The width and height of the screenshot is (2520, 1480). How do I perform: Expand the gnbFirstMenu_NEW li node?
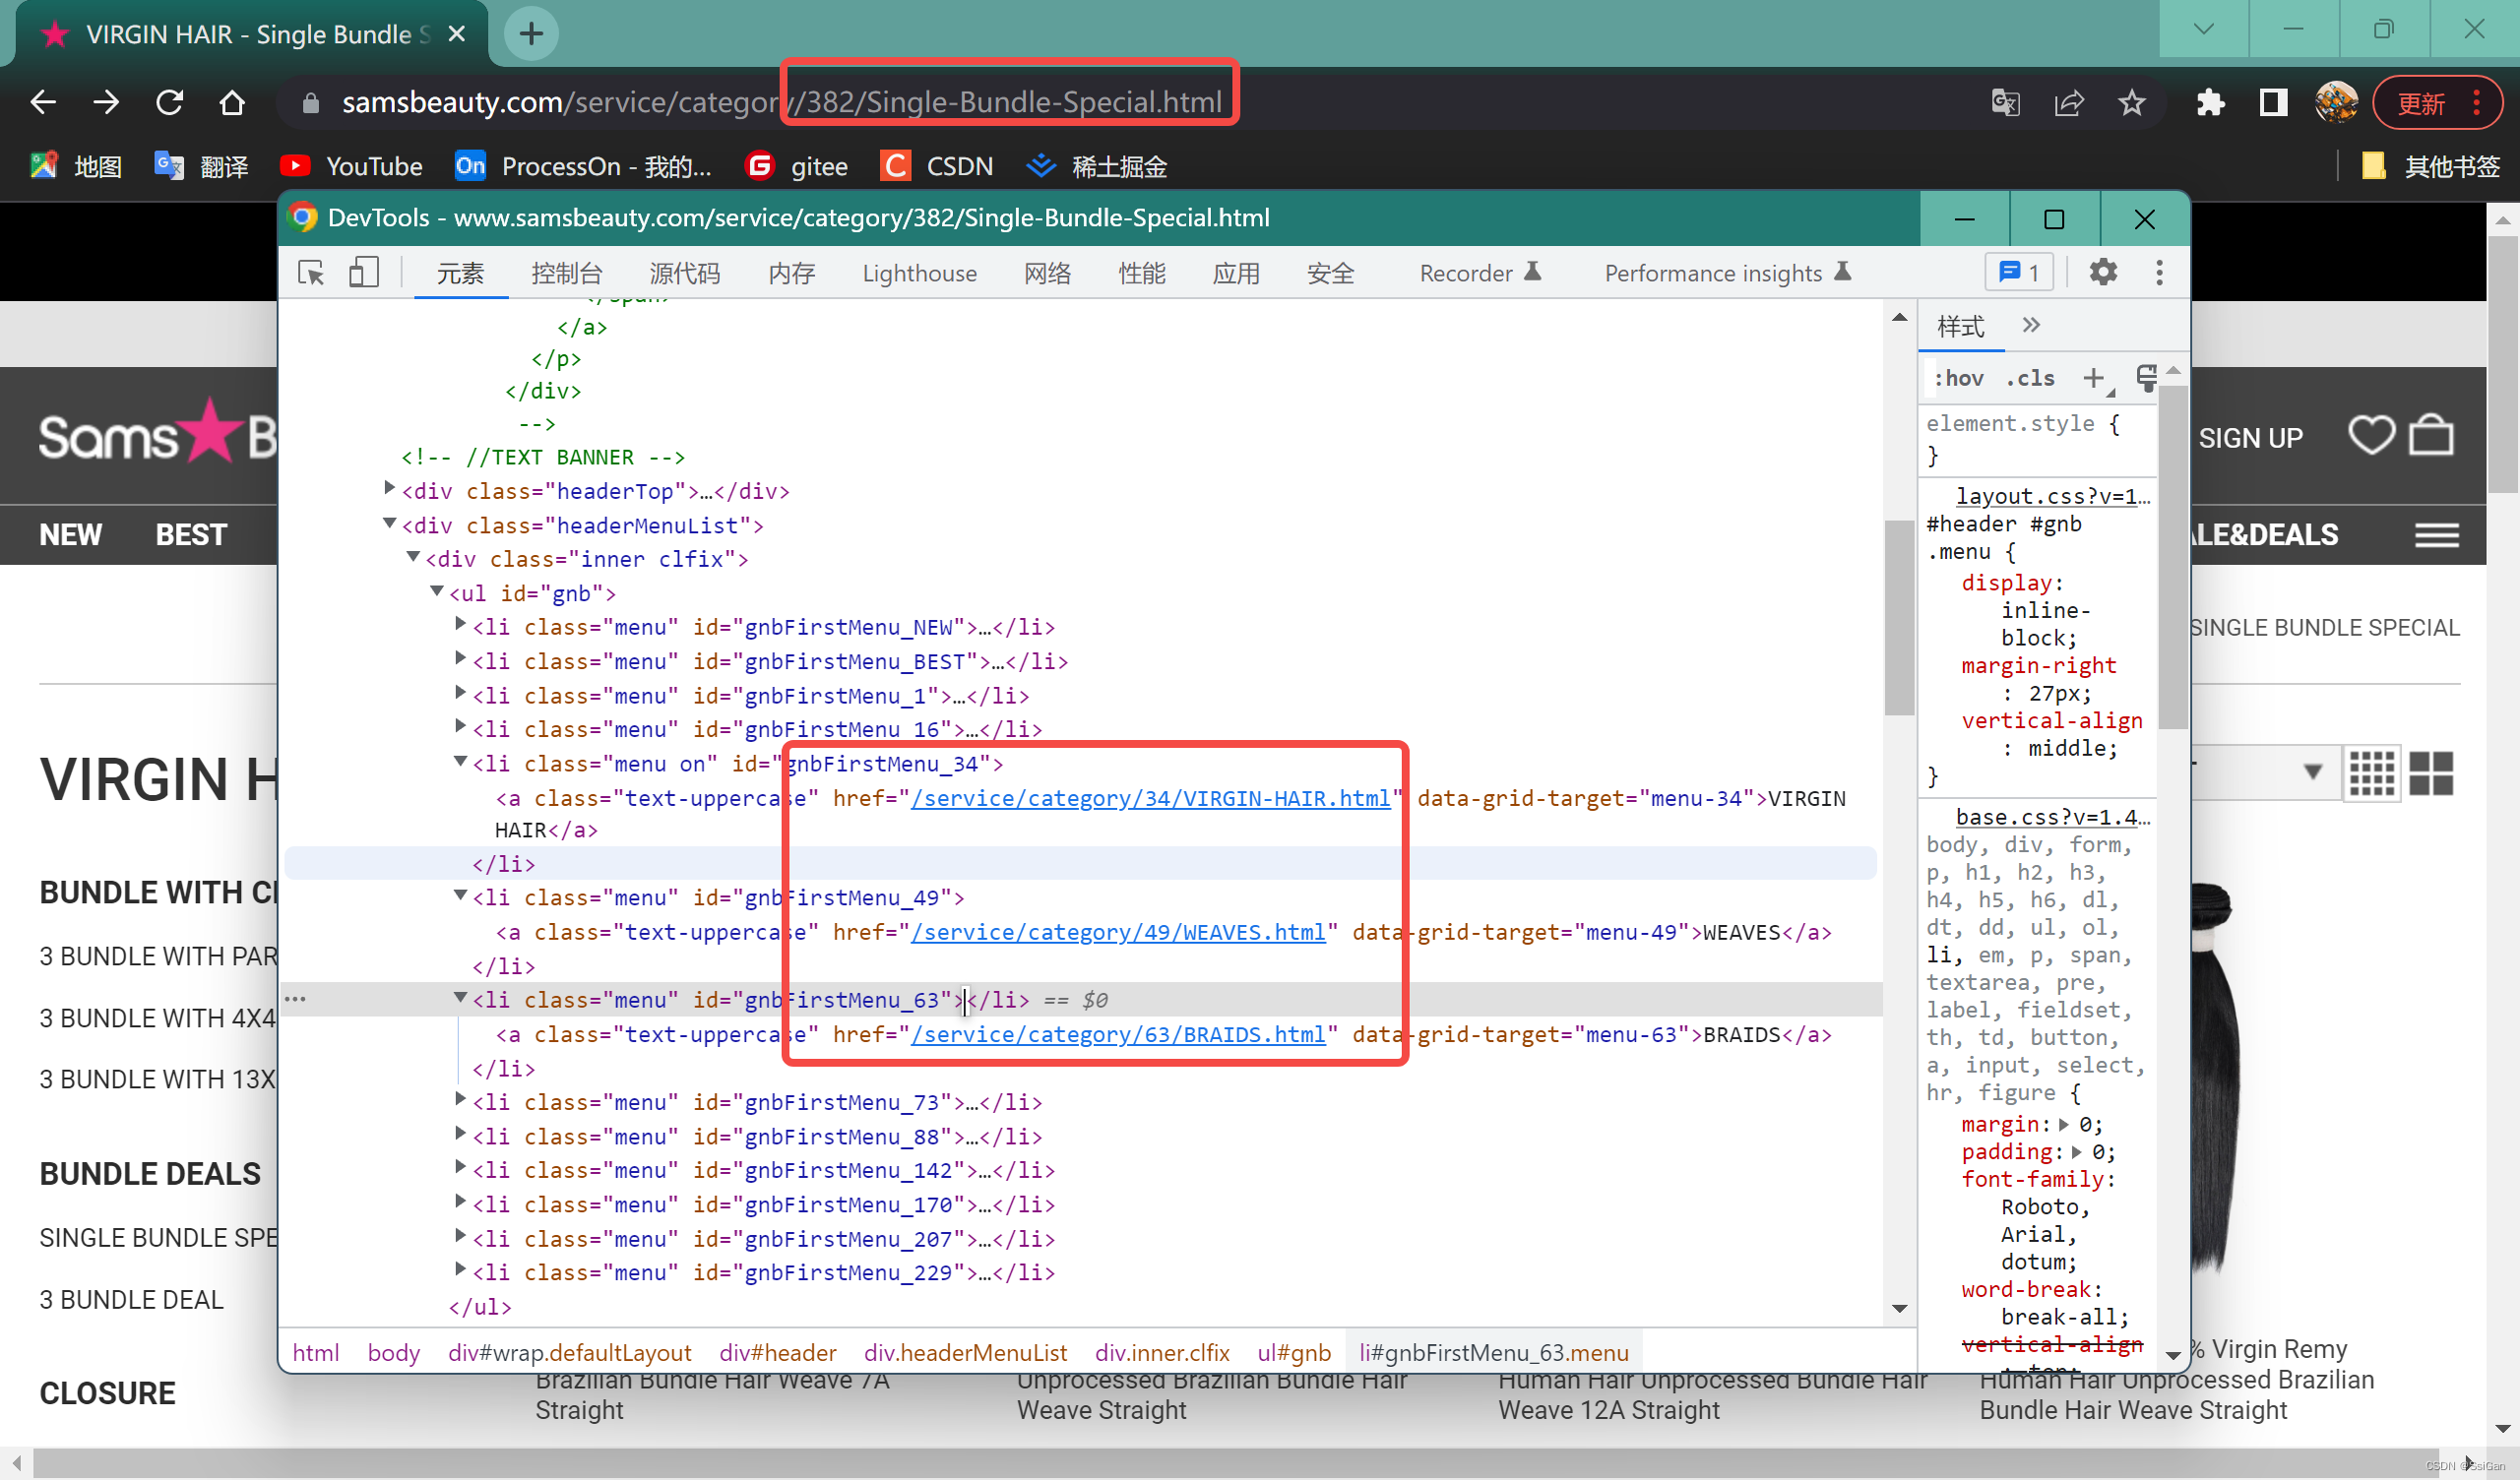pyautogui.click(x=460, y=626)
